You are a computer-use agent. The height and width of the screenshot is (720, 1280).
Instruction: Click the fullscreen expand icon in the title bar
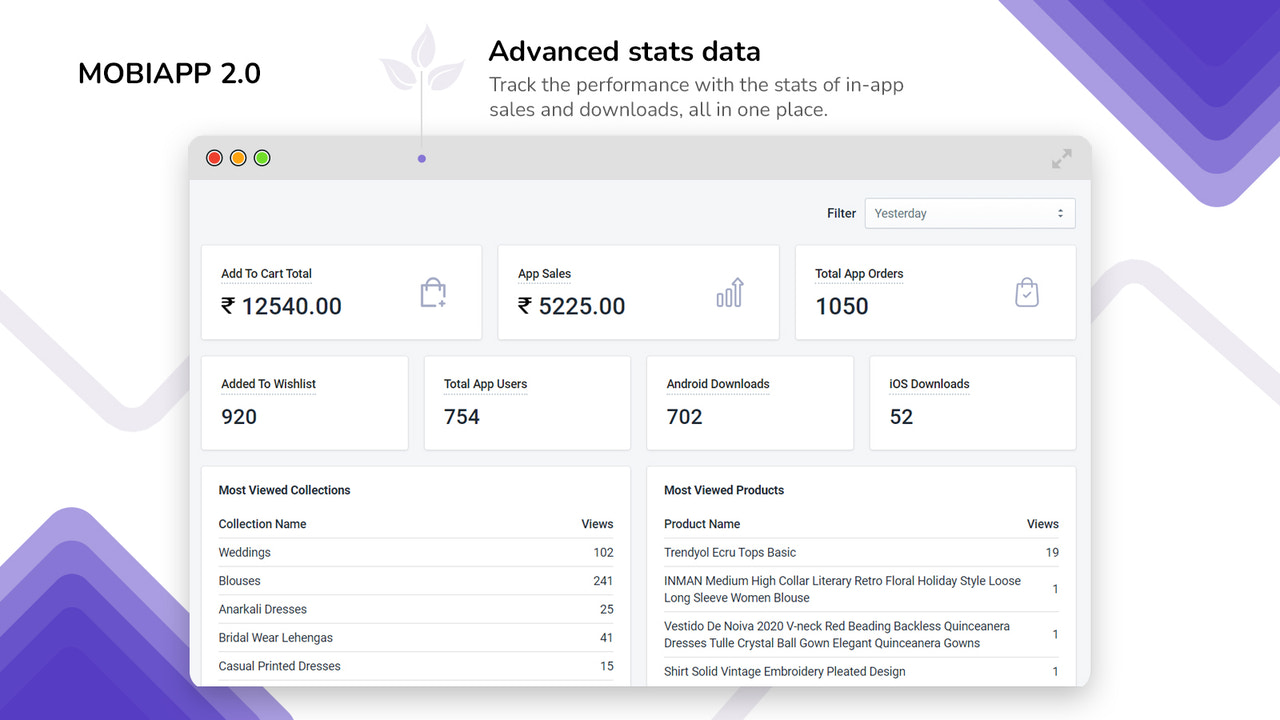click(x=1061, y=158)
